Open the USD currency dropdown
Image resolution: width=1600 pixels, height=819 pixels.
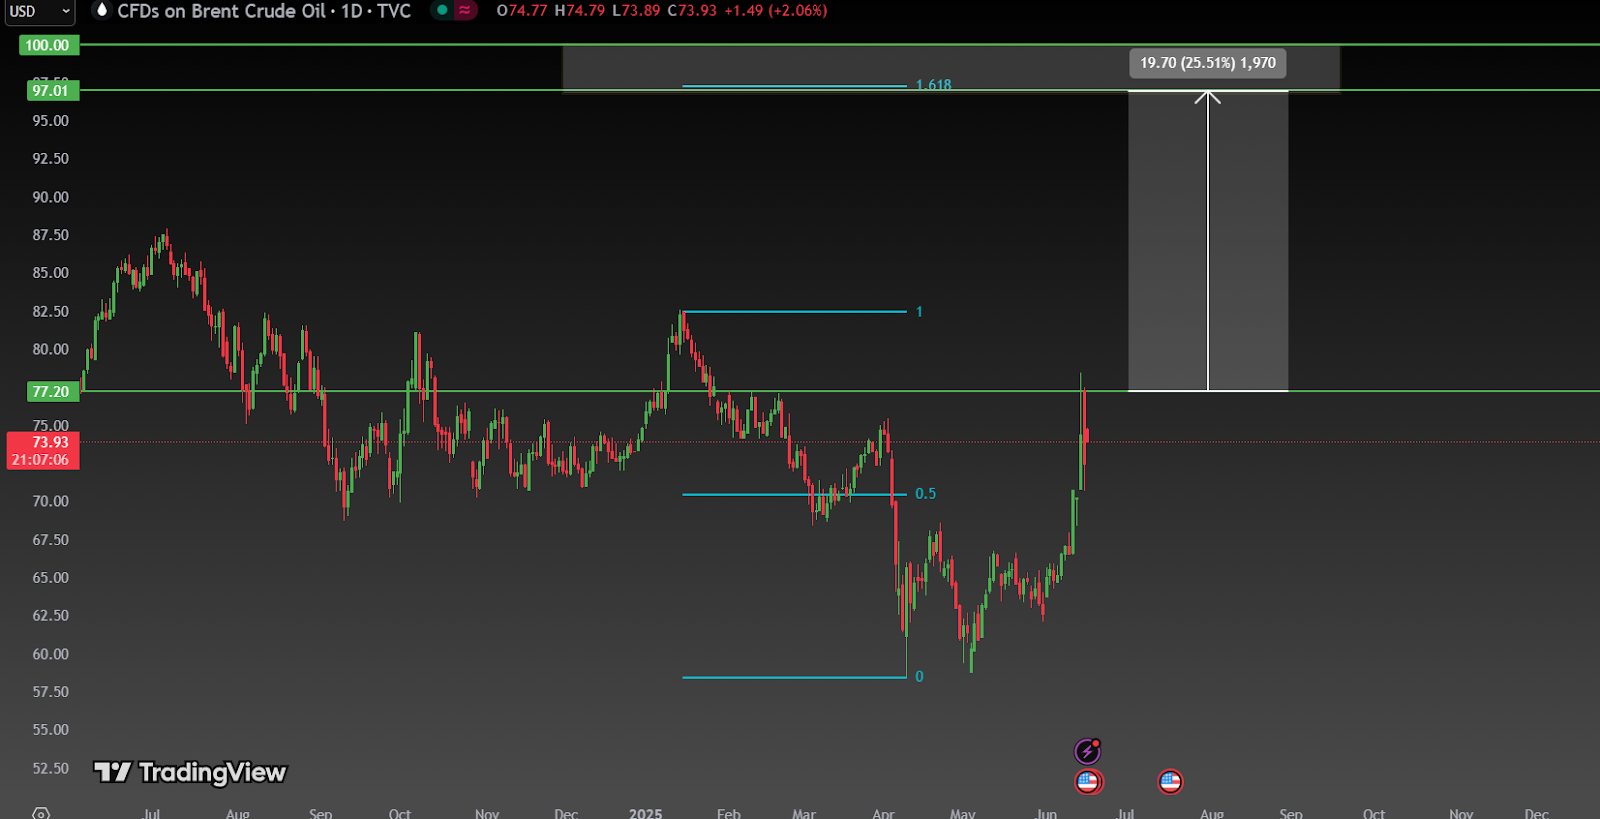(38, 11)
